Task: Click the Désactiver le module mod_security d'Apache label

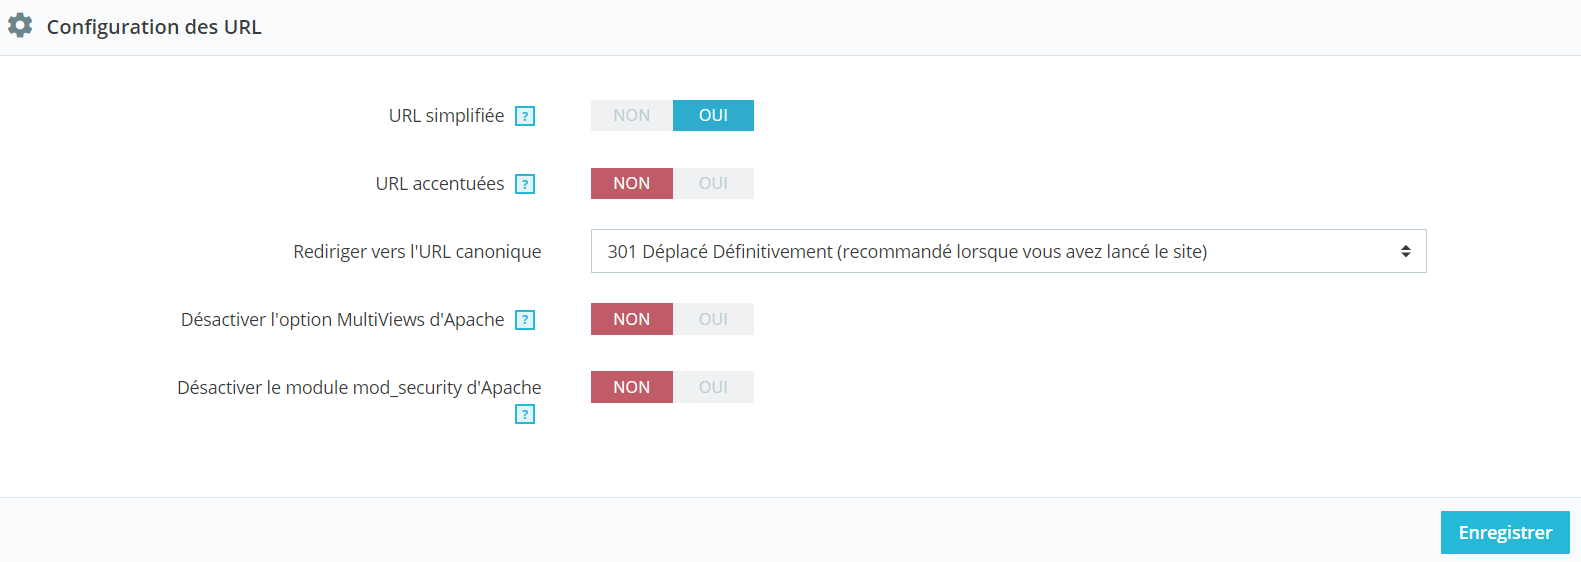Action: (359, 388)
